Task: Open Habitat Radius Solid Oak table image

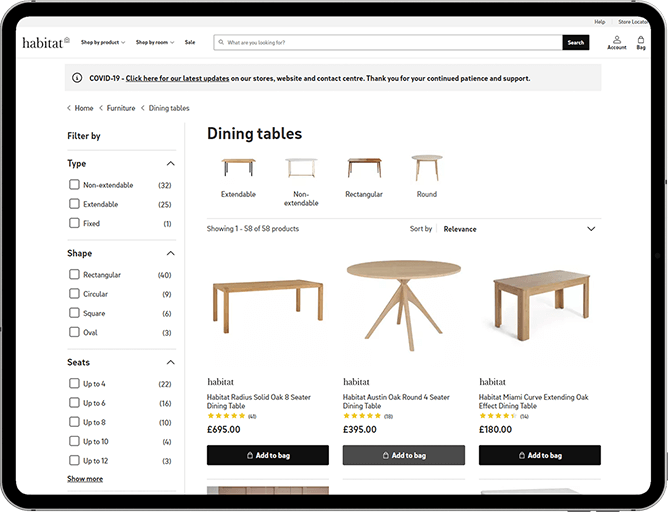Action: 268,307
